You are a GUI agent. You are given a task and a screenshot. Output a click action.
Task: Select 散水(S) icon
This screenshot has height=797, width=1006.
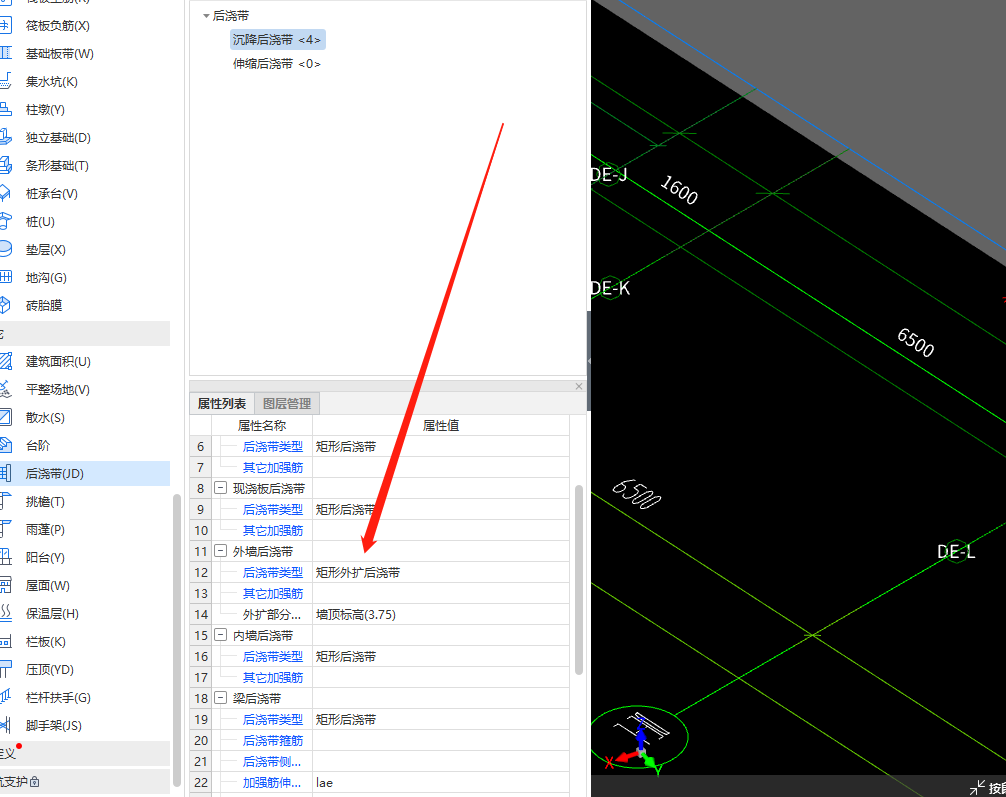pos(5,418)
